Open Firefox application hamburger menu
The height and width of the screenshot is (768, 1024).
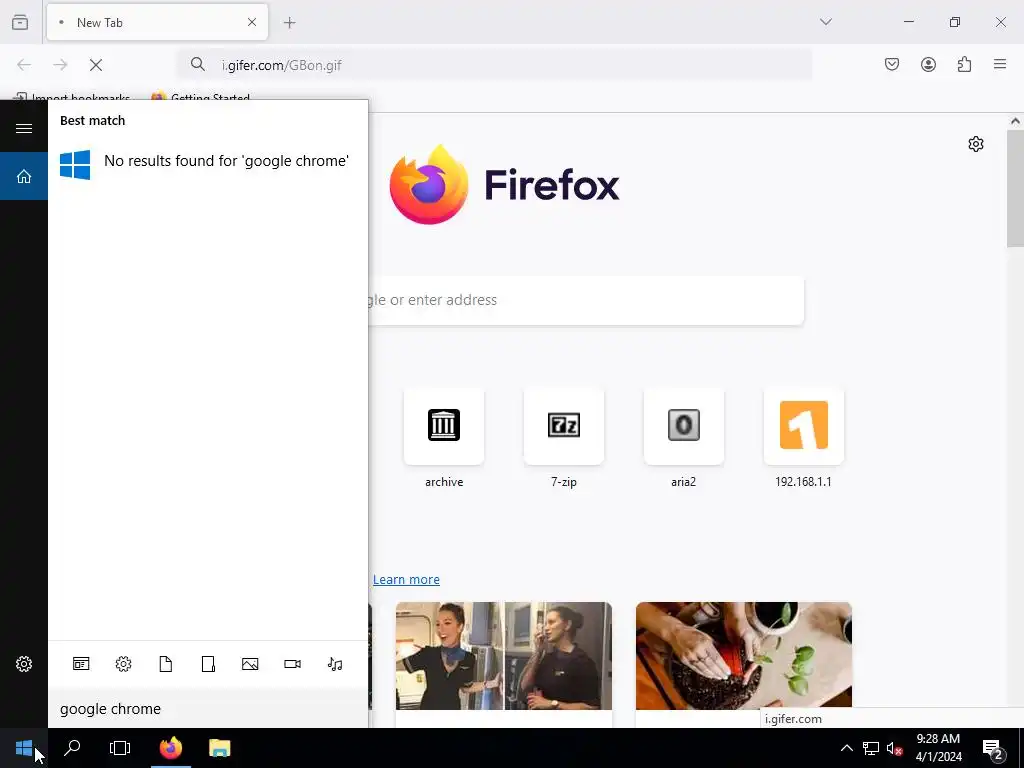(1000, 64)
